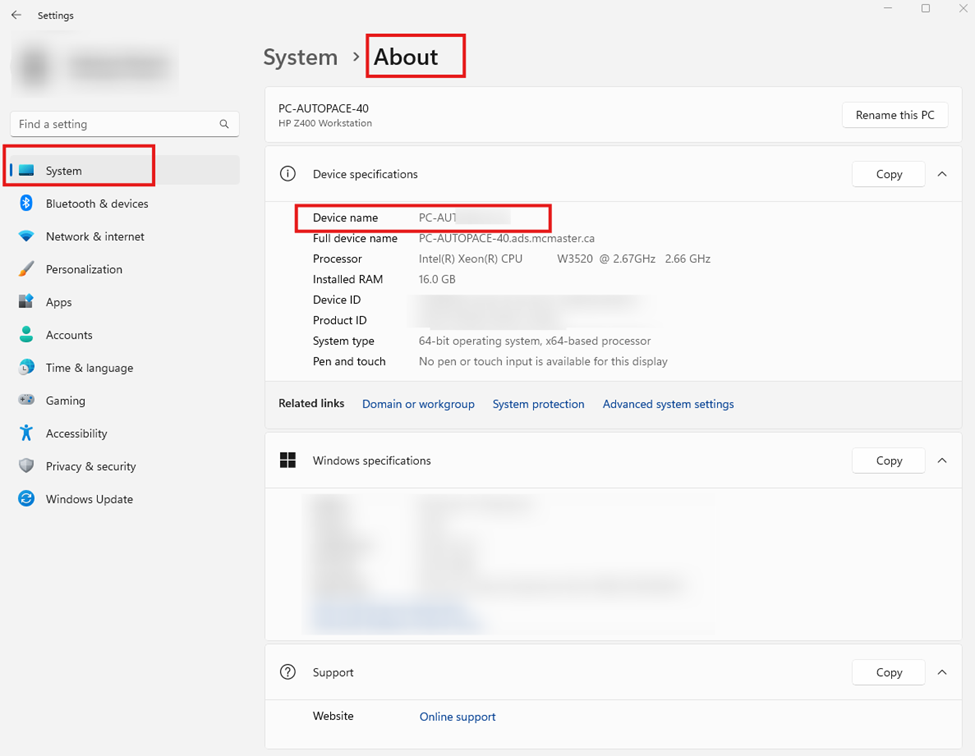Go to System breadcrumb in header

(x=300, y=57)
